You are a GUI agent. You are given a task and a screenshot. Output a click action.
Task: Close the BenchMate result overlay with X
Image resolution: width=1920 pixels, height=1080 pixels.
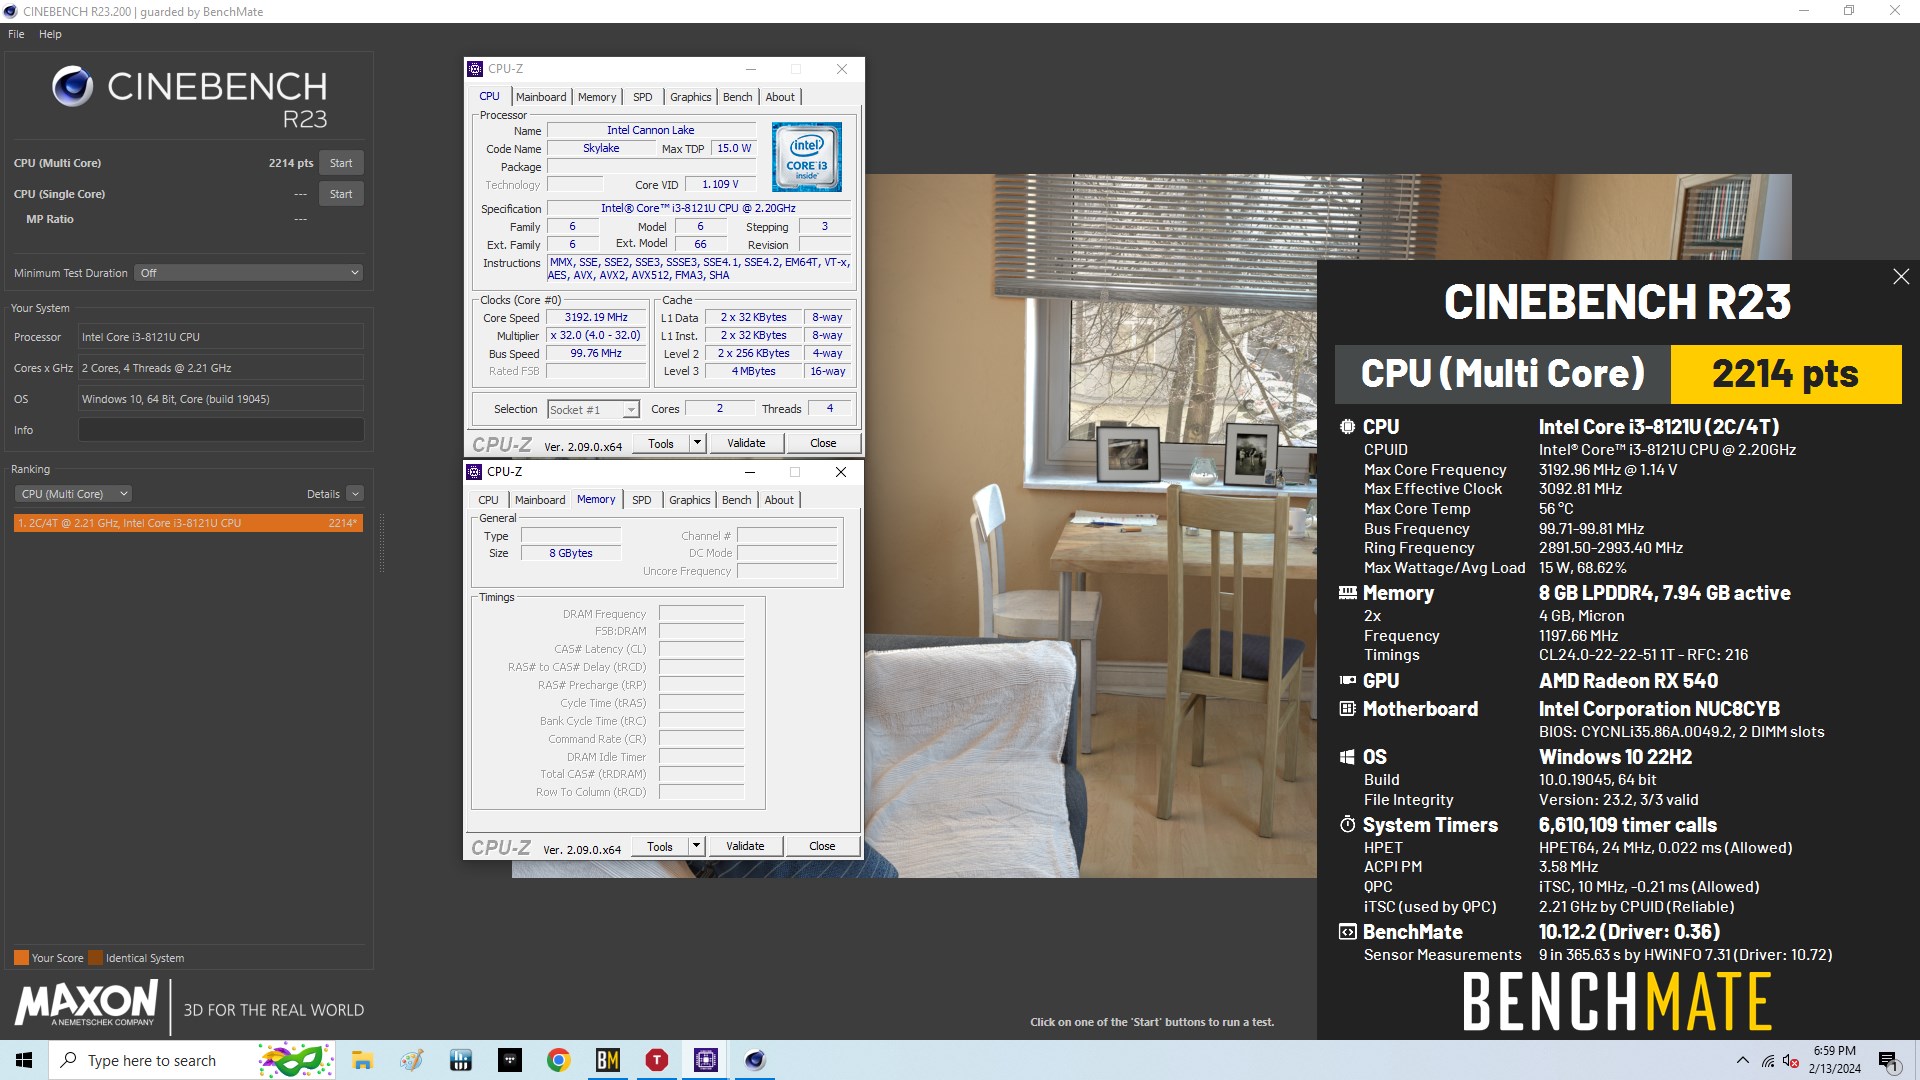tap(1901, 277)
